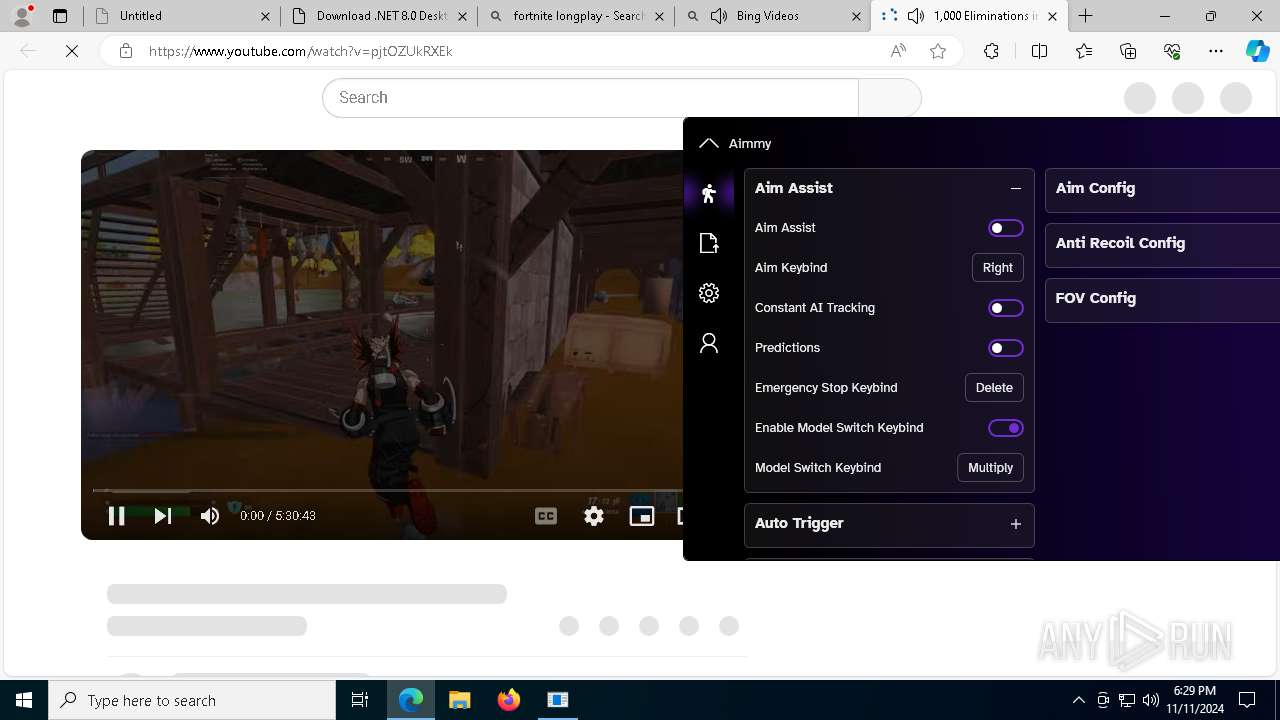The width and height of the screenshot is (1280, 720).
Task: Click the YouTube search field
Action: pos(590,98)
